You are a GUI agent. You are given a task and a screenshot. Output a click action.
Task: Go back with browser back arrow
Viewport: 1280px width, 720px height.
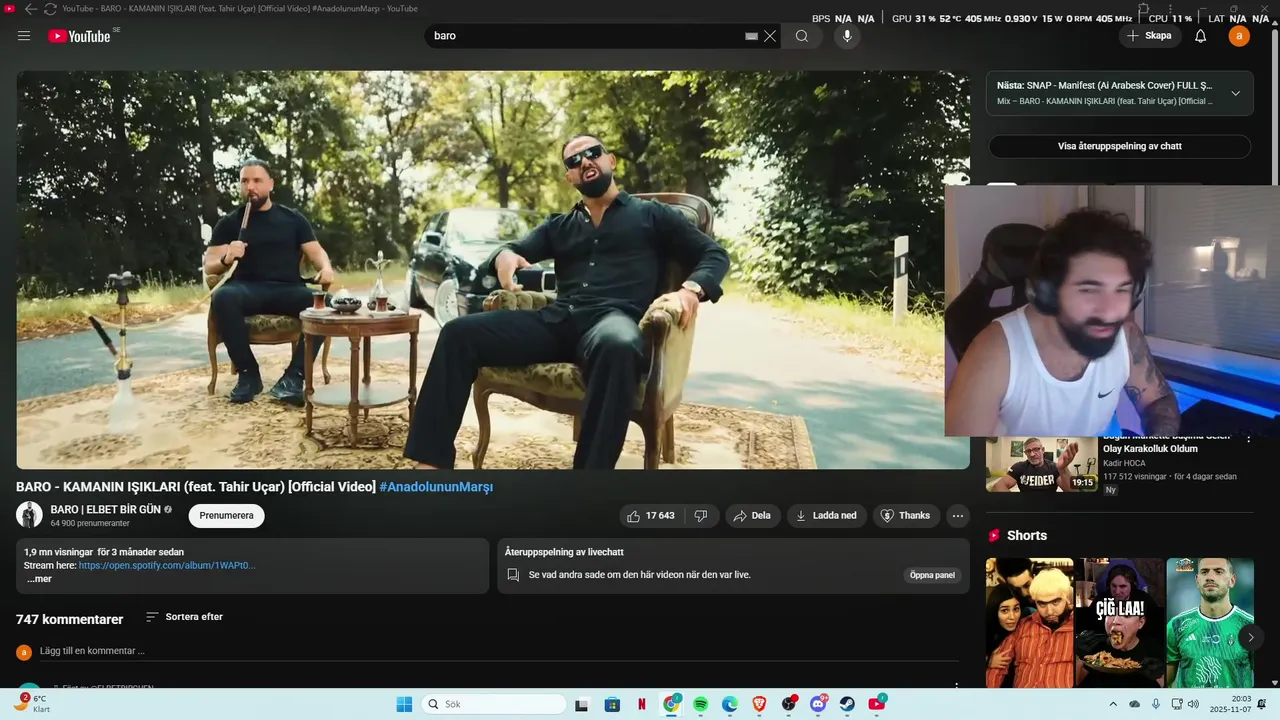30,8
